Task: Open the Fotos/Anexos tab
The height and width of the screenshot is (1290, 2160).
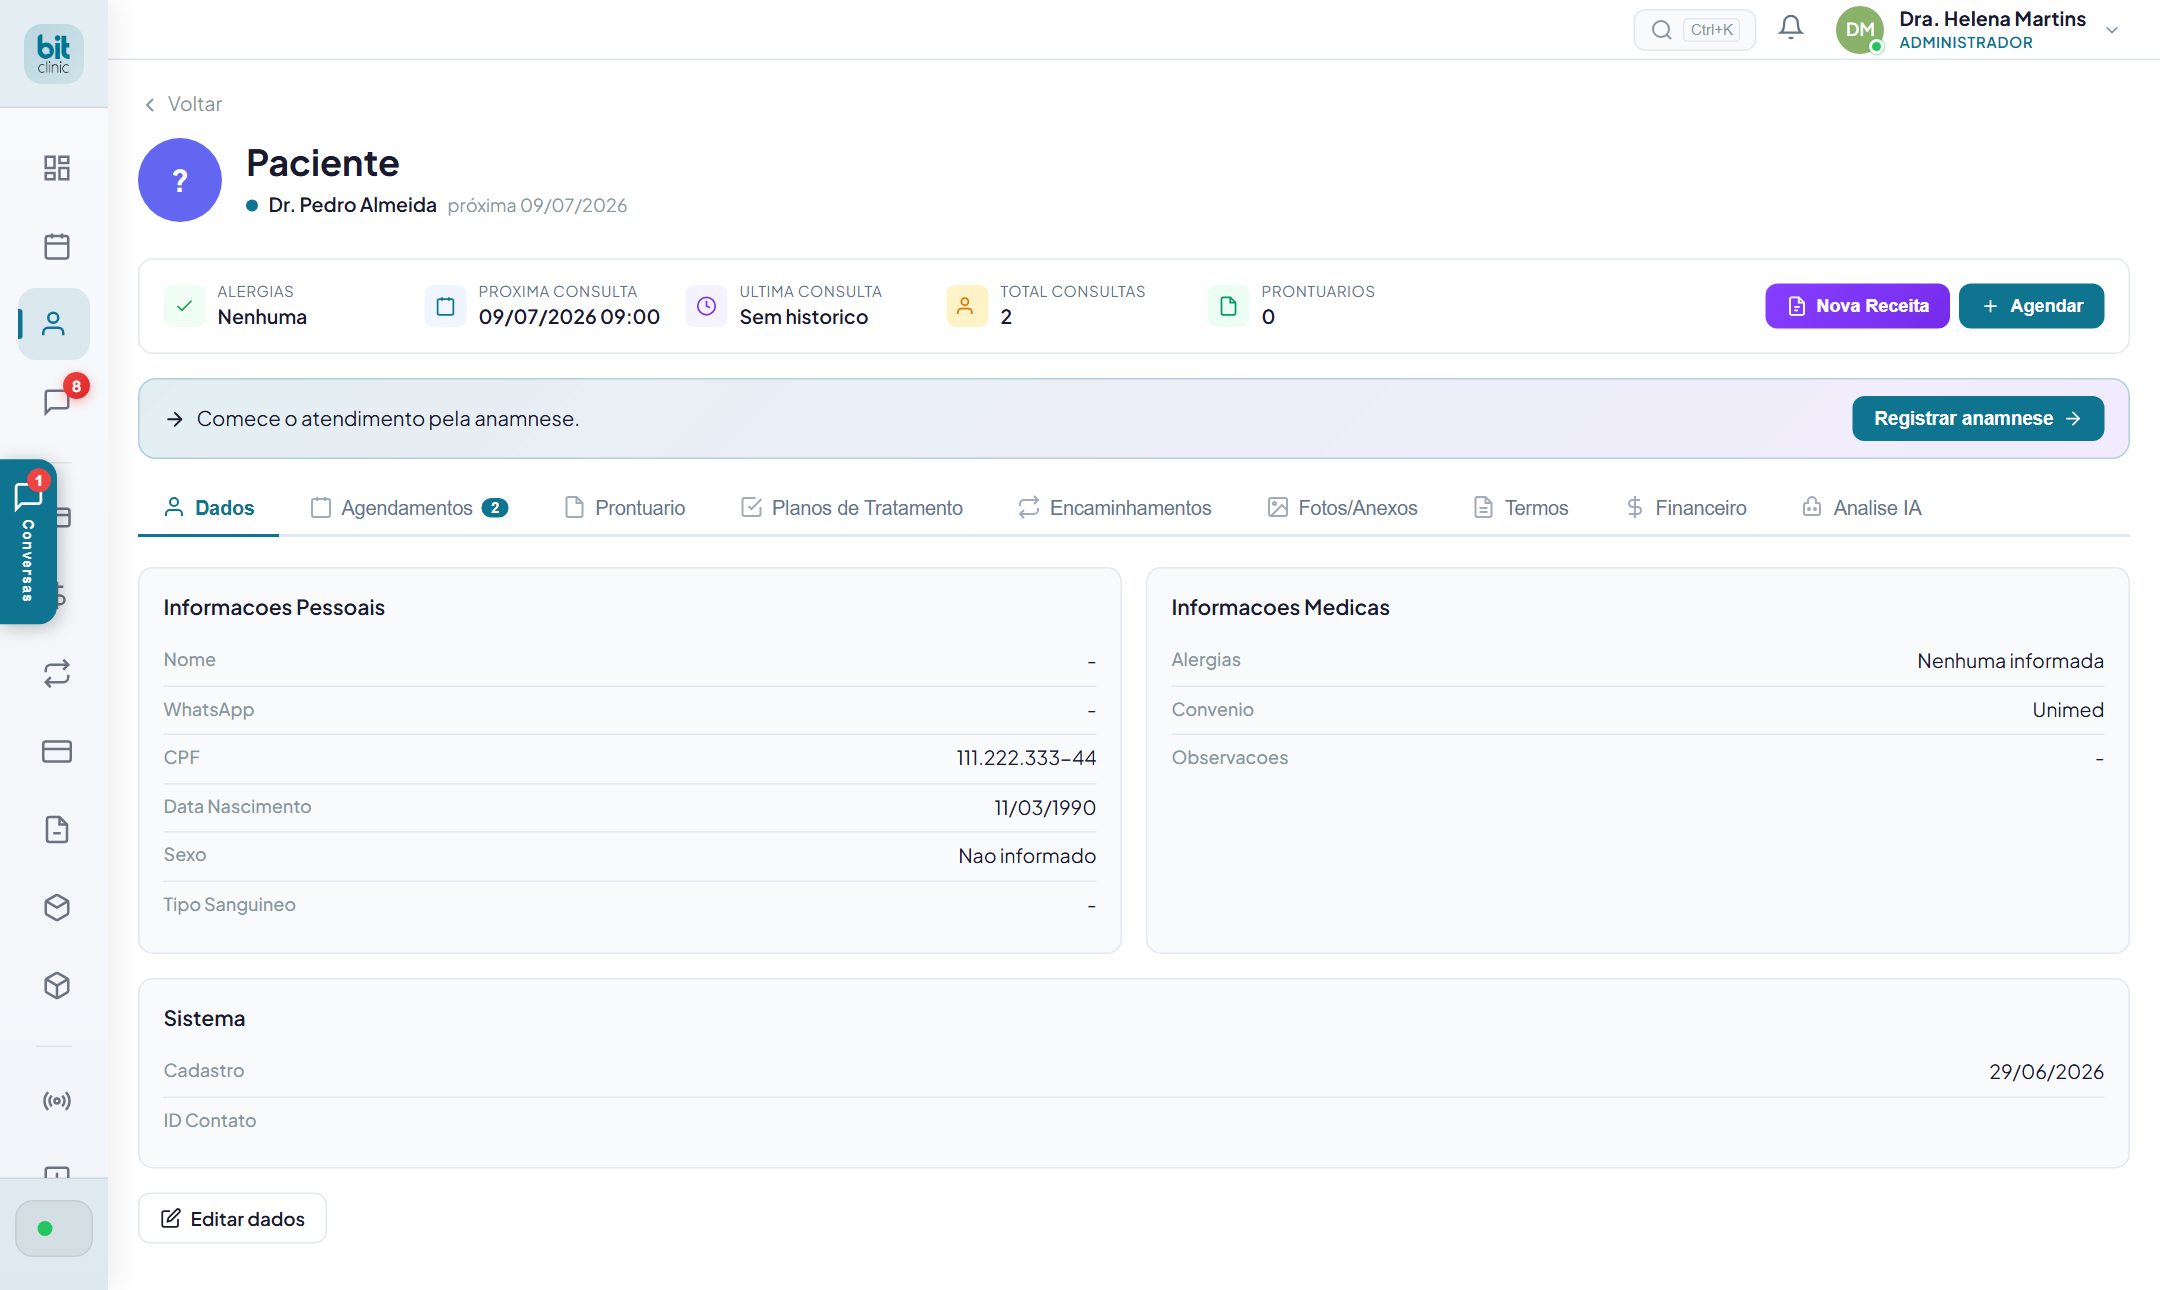Action: coord(1343,508)
